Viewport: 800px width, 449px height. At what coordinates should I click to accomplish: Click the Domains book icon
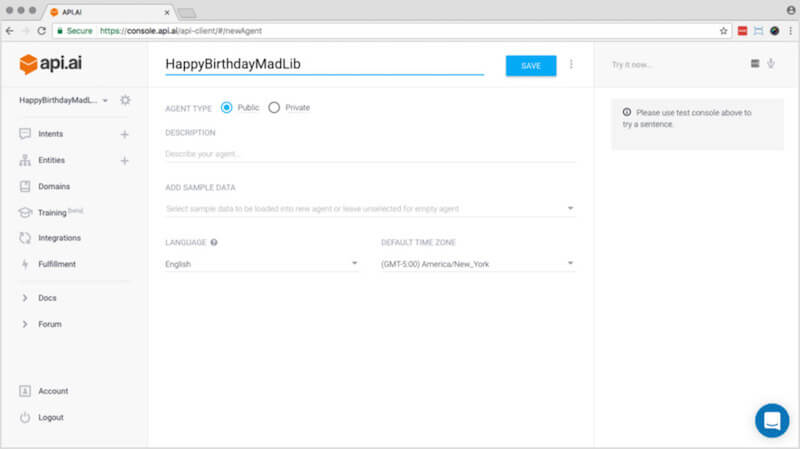[x=24, y=186]
